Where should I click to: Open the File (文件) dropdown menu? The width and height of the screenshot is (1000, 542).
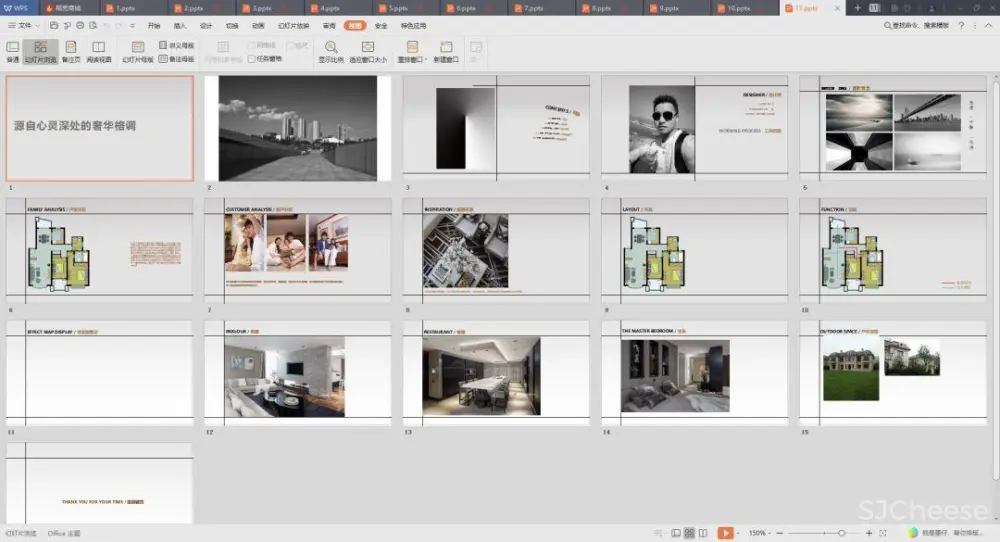tap(23, 25)
